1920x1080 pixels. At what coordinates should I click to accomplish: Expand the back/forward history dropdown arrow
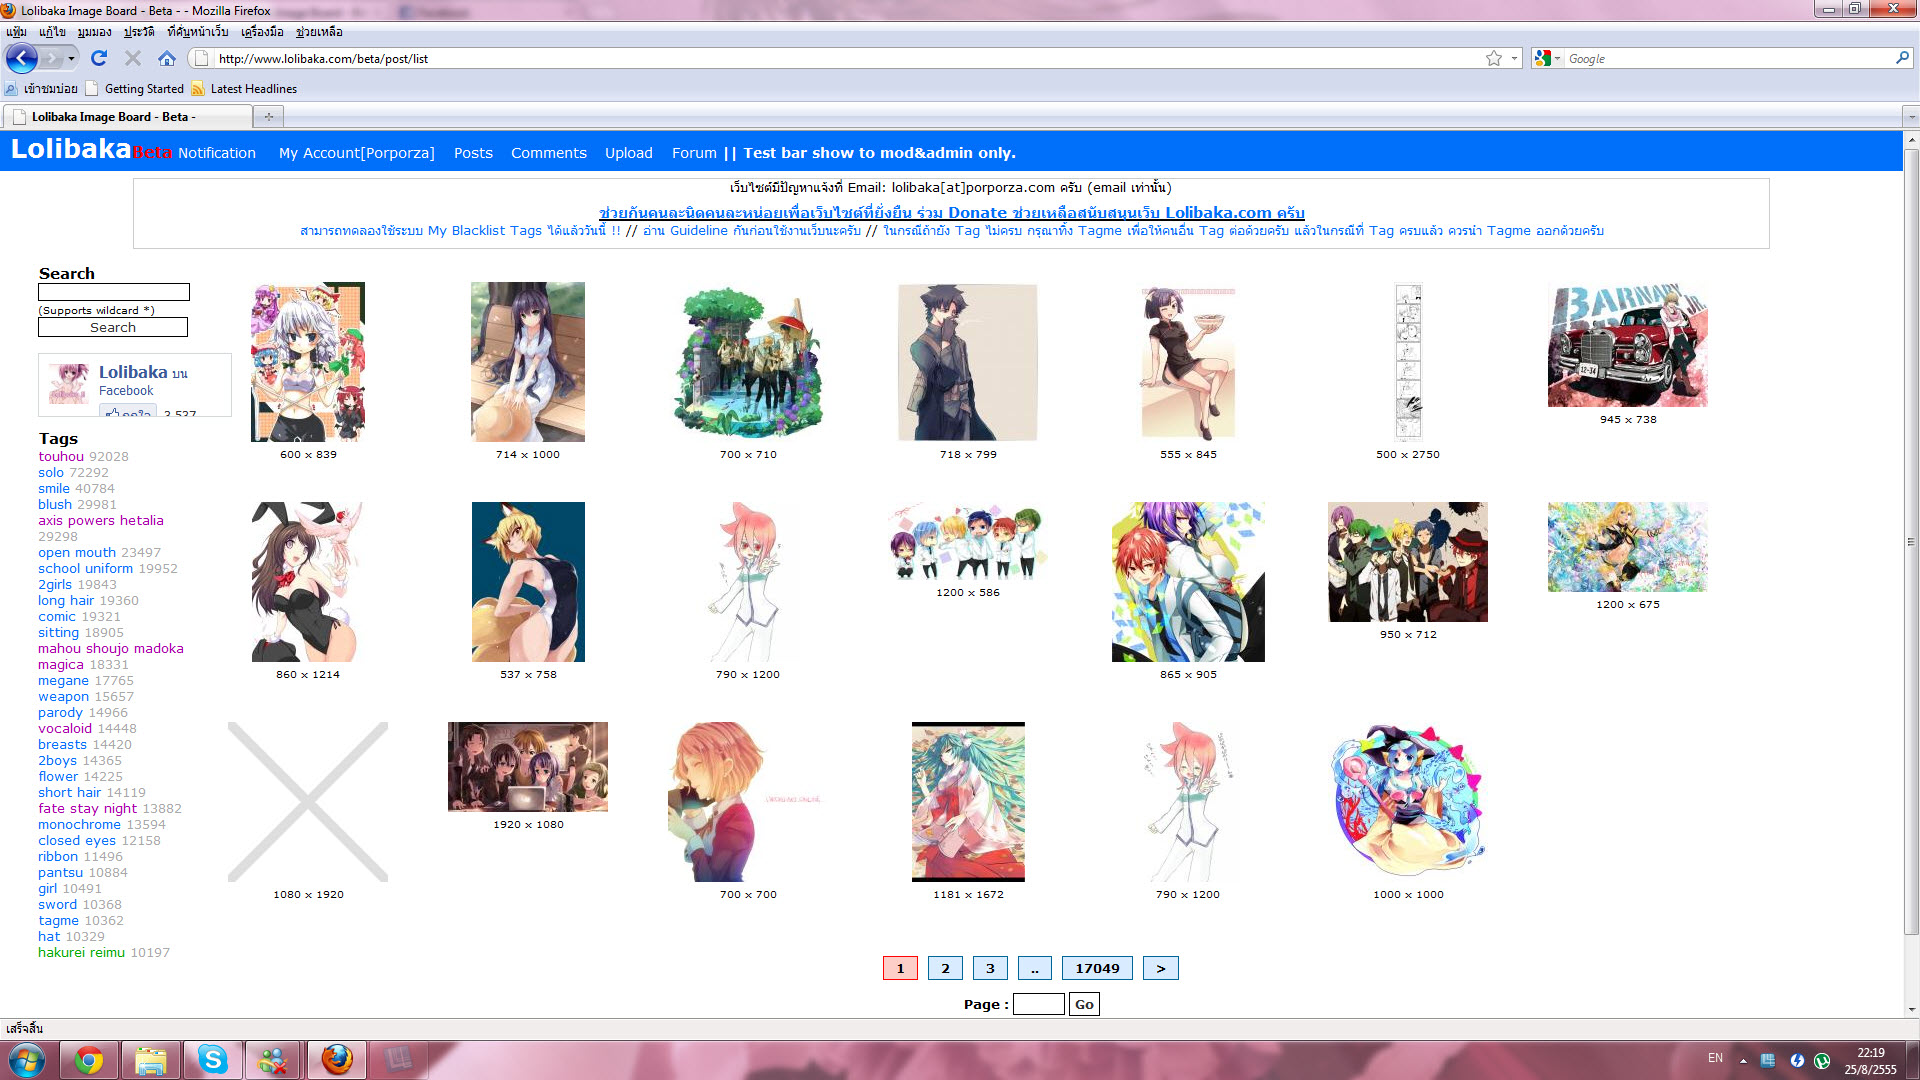point(71,58)
